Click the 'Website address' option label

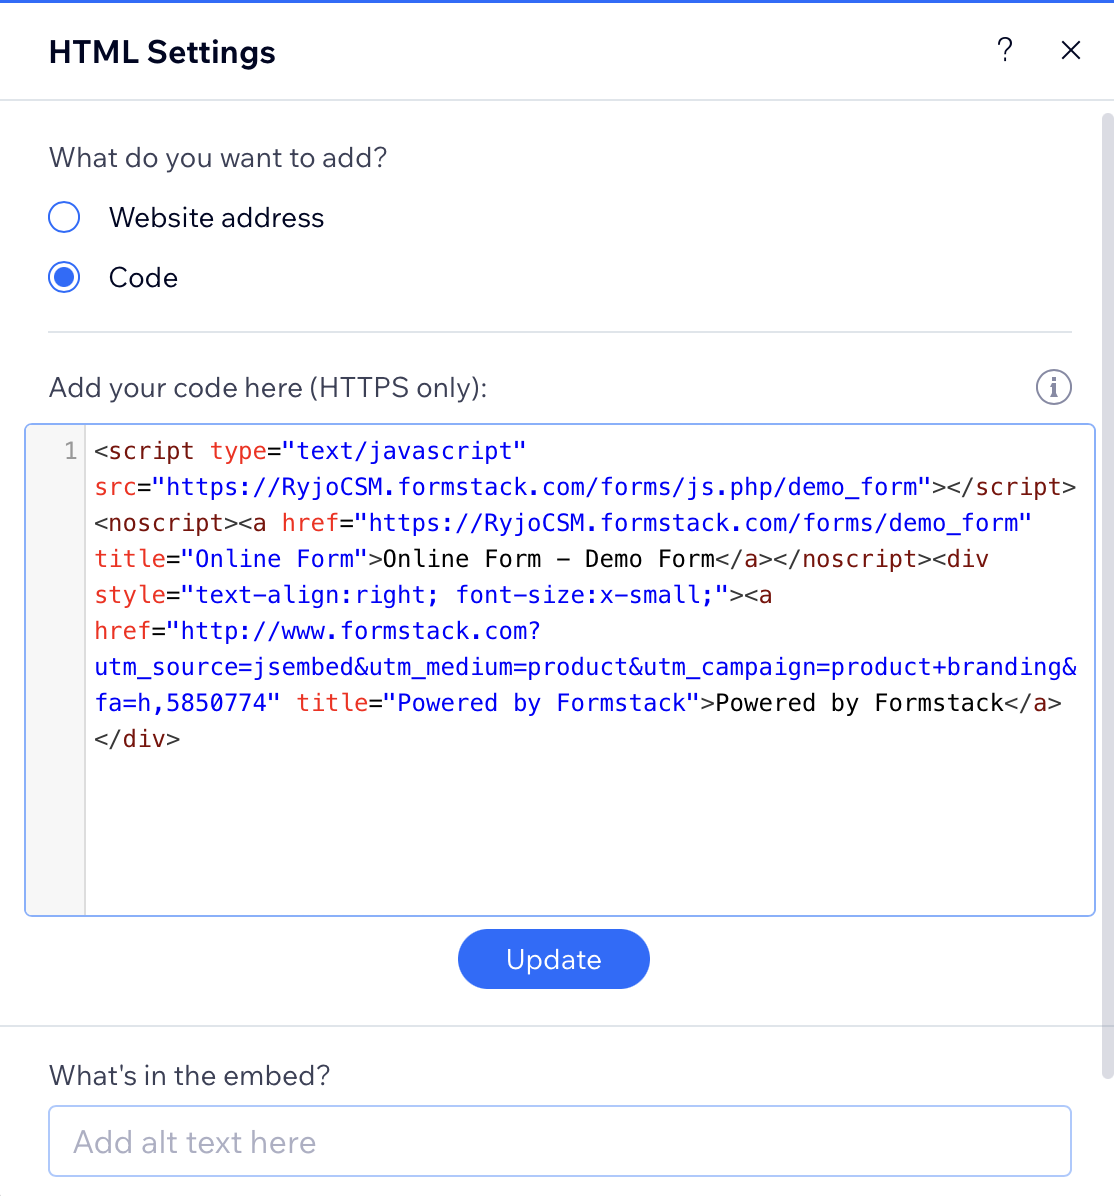click(x=216, y=218)
